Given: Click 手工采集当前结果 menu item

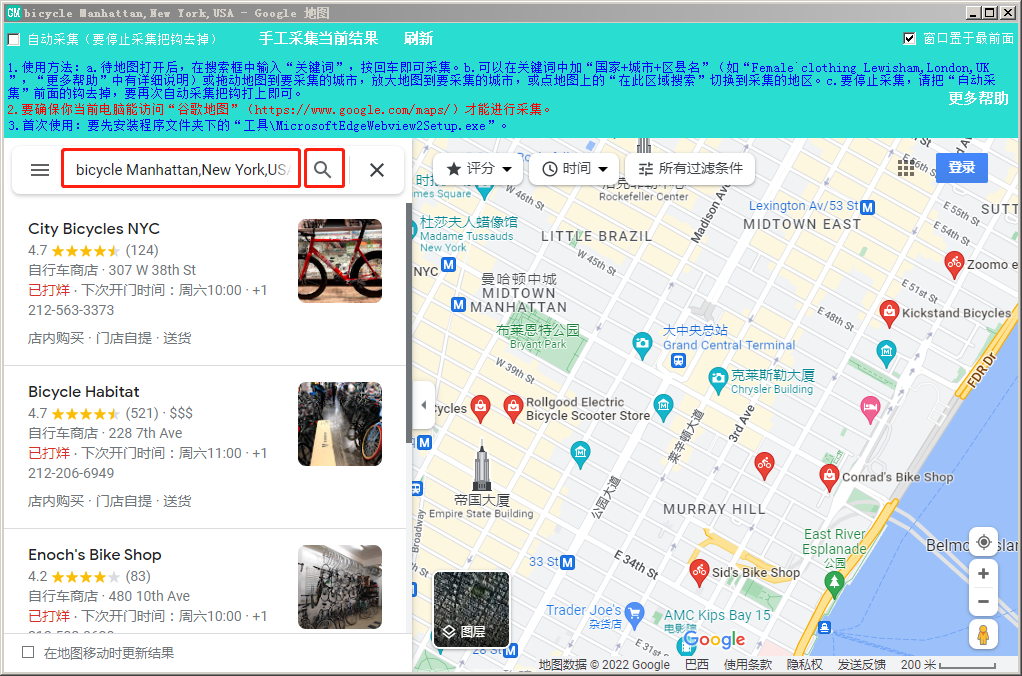Looking at the screenshot, I should click(318, 39).
